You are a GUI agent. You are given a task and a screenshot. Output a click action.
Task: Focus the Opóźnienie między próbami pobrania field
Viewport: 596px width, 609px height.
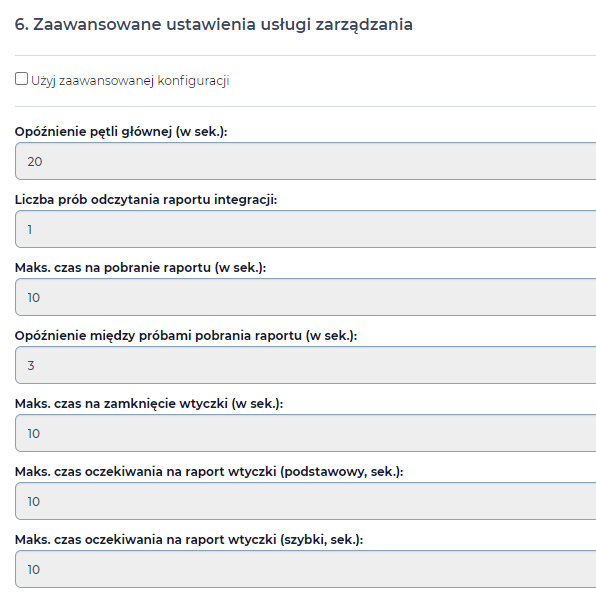(306, 365)
